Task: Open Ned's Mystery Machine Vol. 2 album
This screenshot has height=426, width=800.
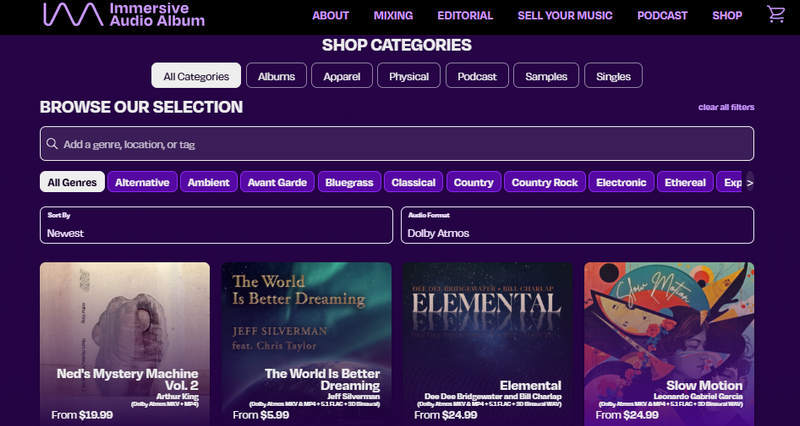Action: pos(124,344)
